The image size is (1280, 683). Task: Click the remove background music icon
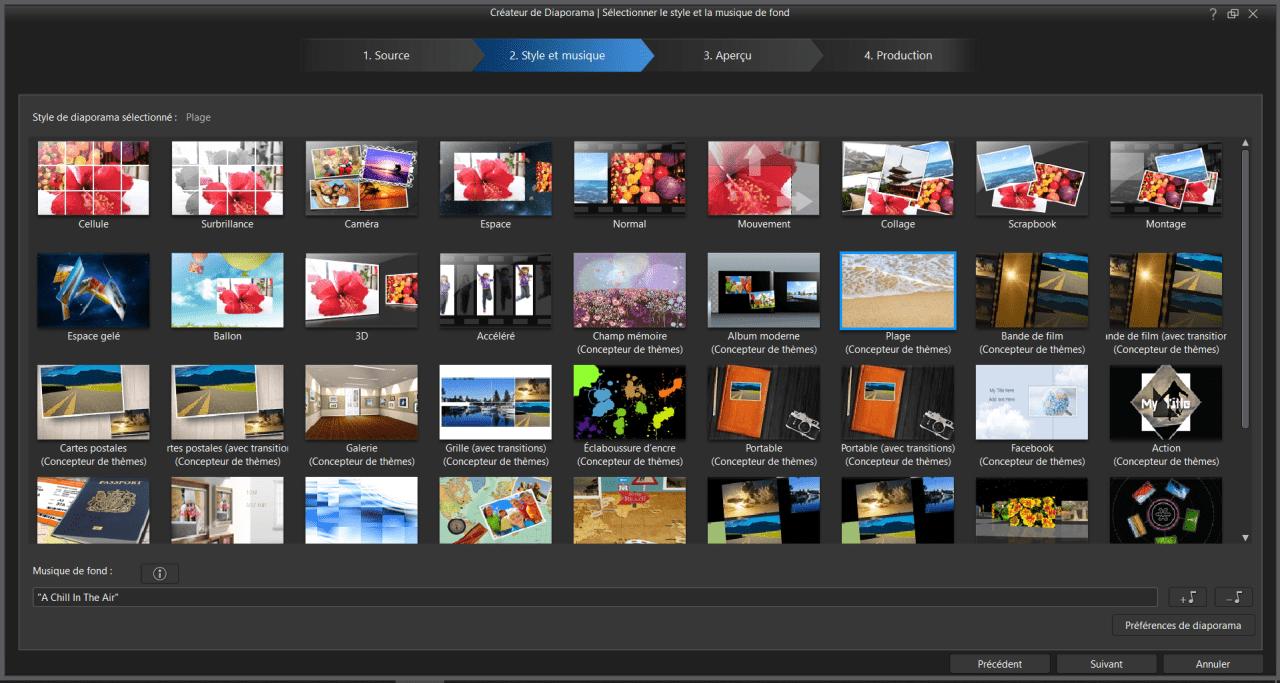point(1234,597)
